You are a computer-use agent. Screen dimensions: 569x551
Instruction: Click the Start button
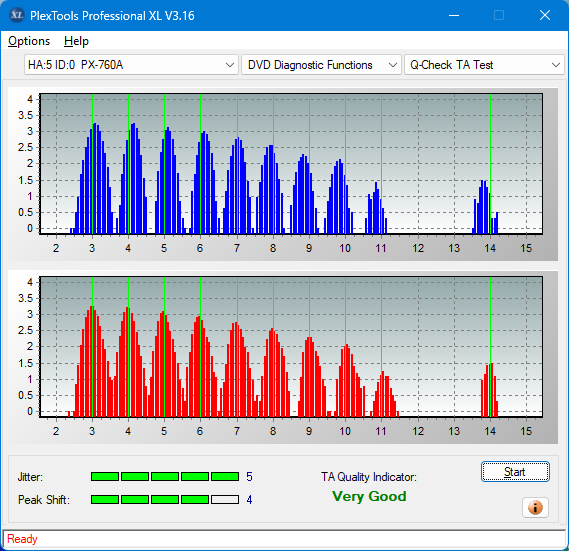[x=515, y=472]
